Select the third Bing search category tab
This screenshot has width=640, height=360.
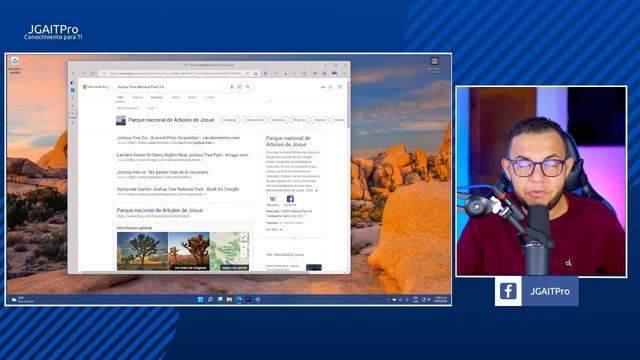tap(157, 98)
